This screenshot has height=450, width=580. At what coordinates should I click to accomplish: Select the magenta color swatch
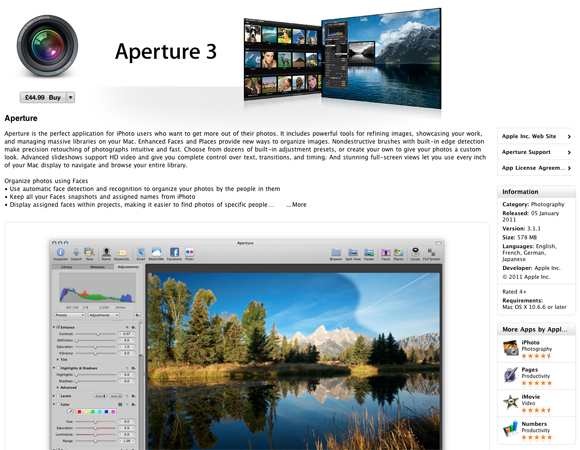113,412
